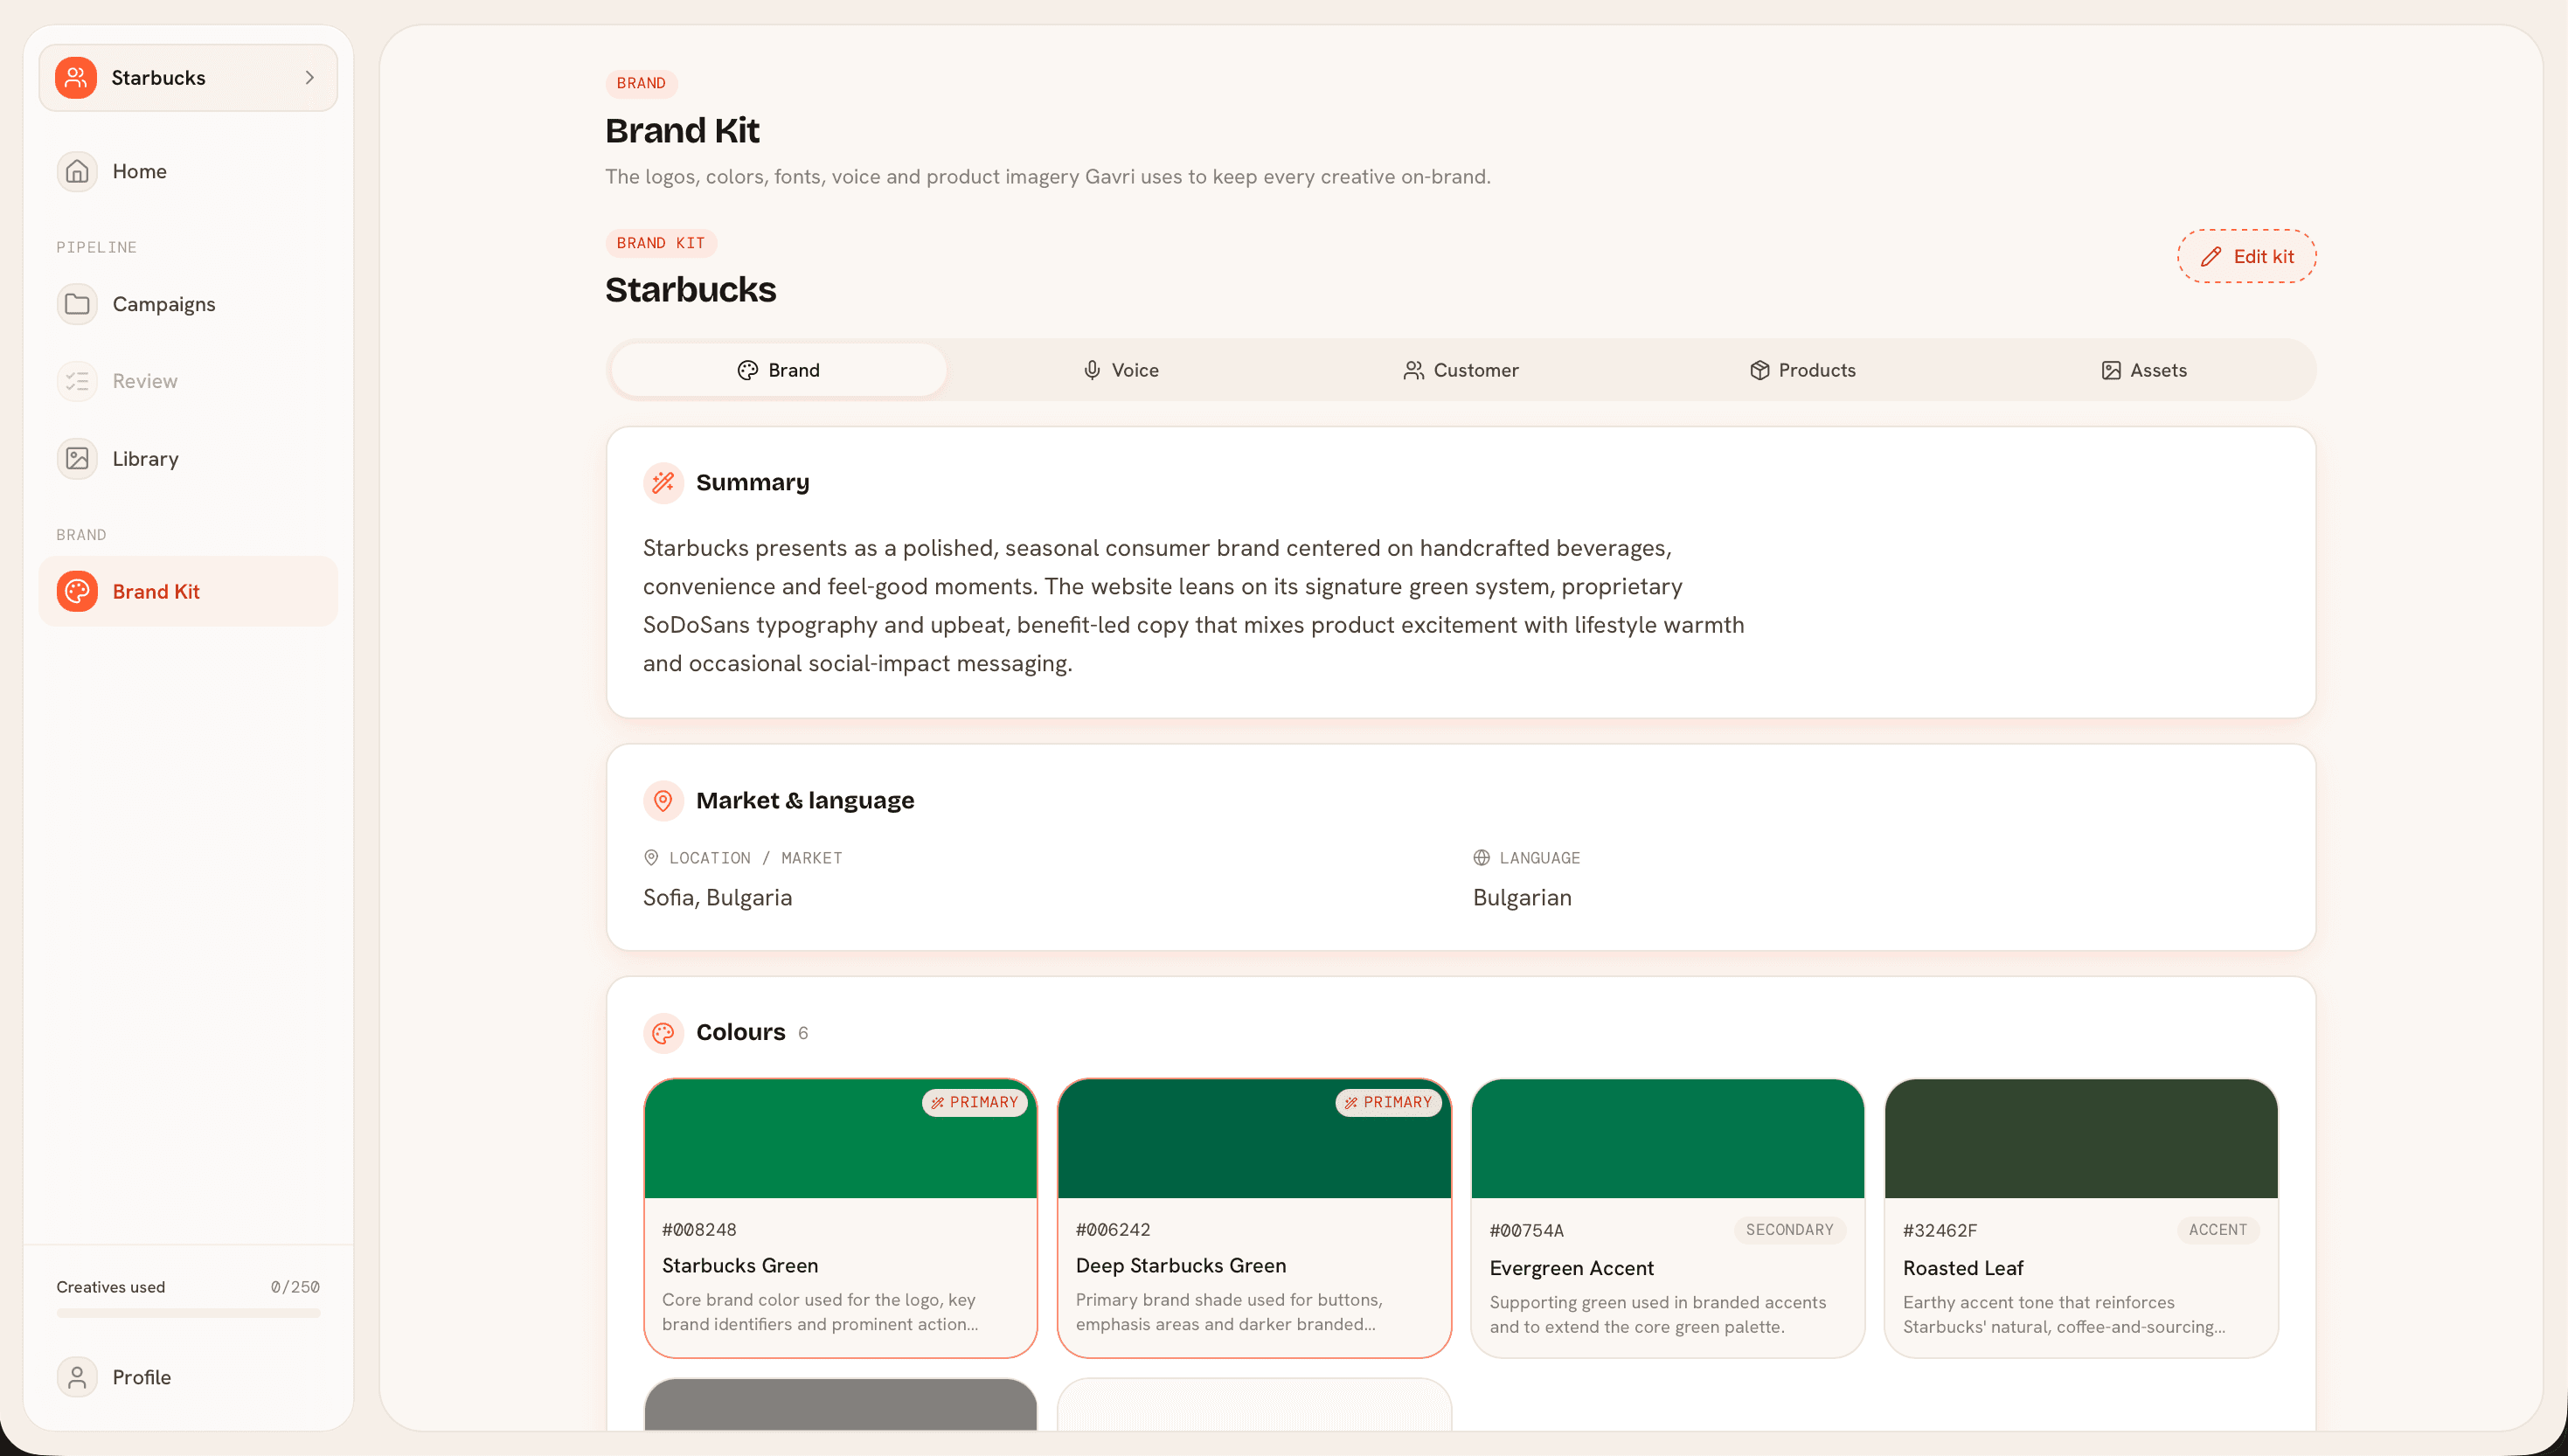
Task: Click the 'Roasted Leaf' colour name
Action: (x=1962, y=1268)
